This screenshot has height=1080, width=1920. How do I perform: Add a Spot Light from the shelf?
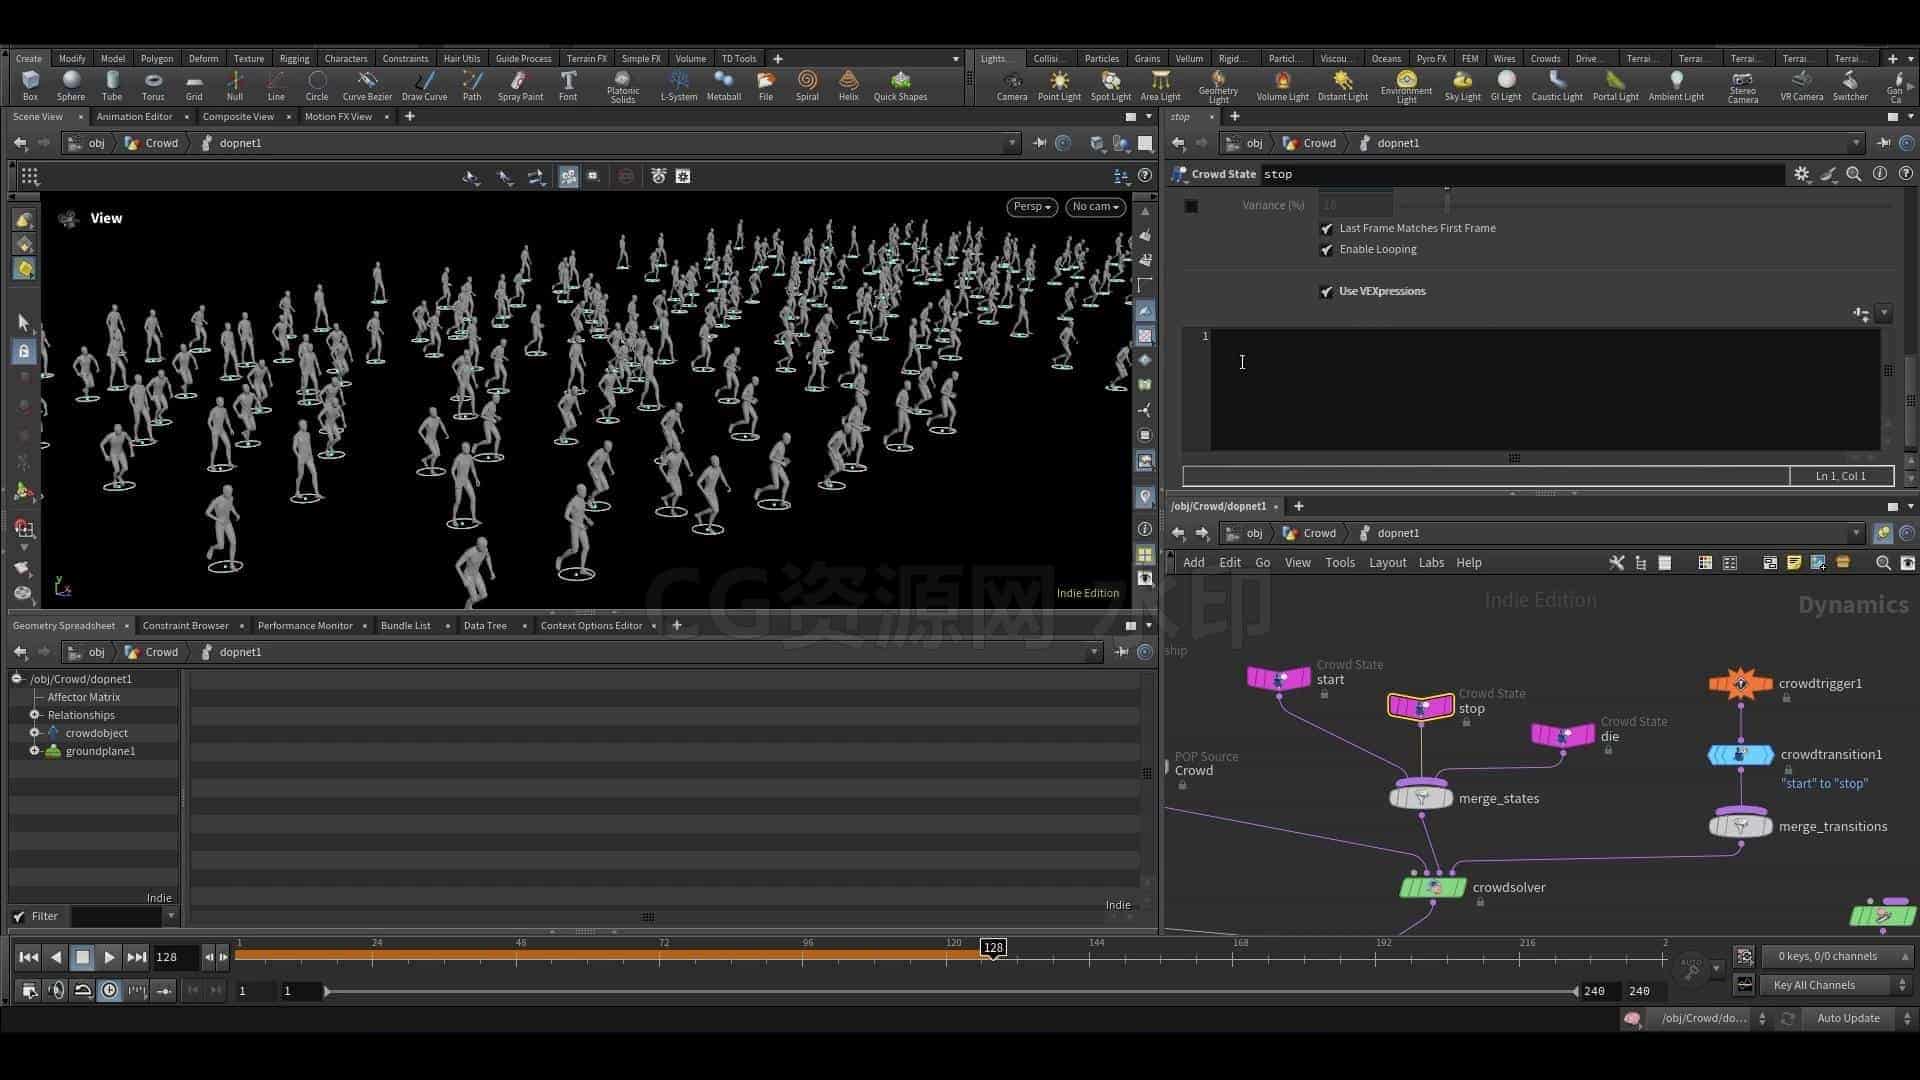point(1111,85)
